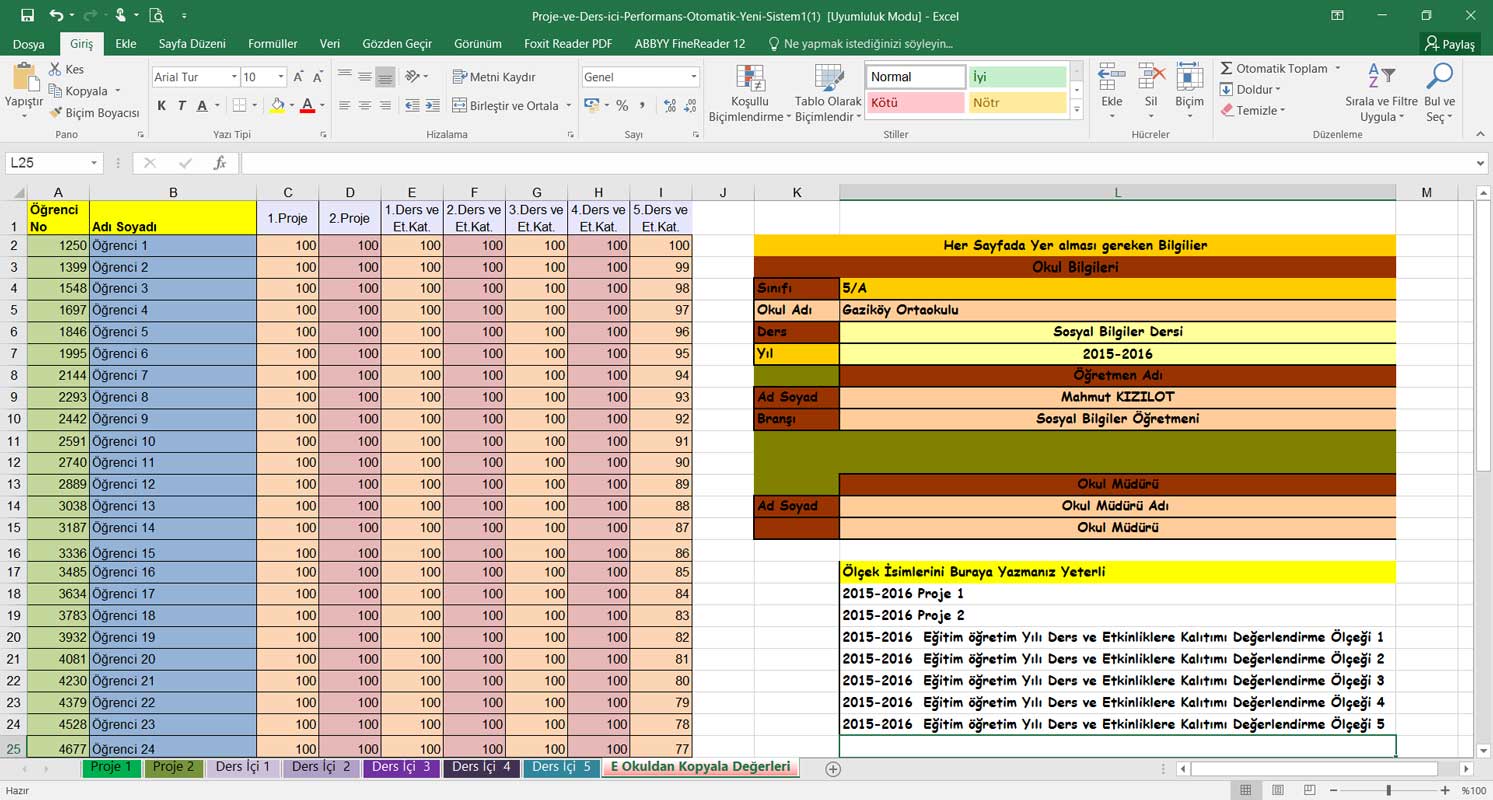Click the increase indent icon
This screenshot has width=1493, height=800.
(x=432, y=105)
